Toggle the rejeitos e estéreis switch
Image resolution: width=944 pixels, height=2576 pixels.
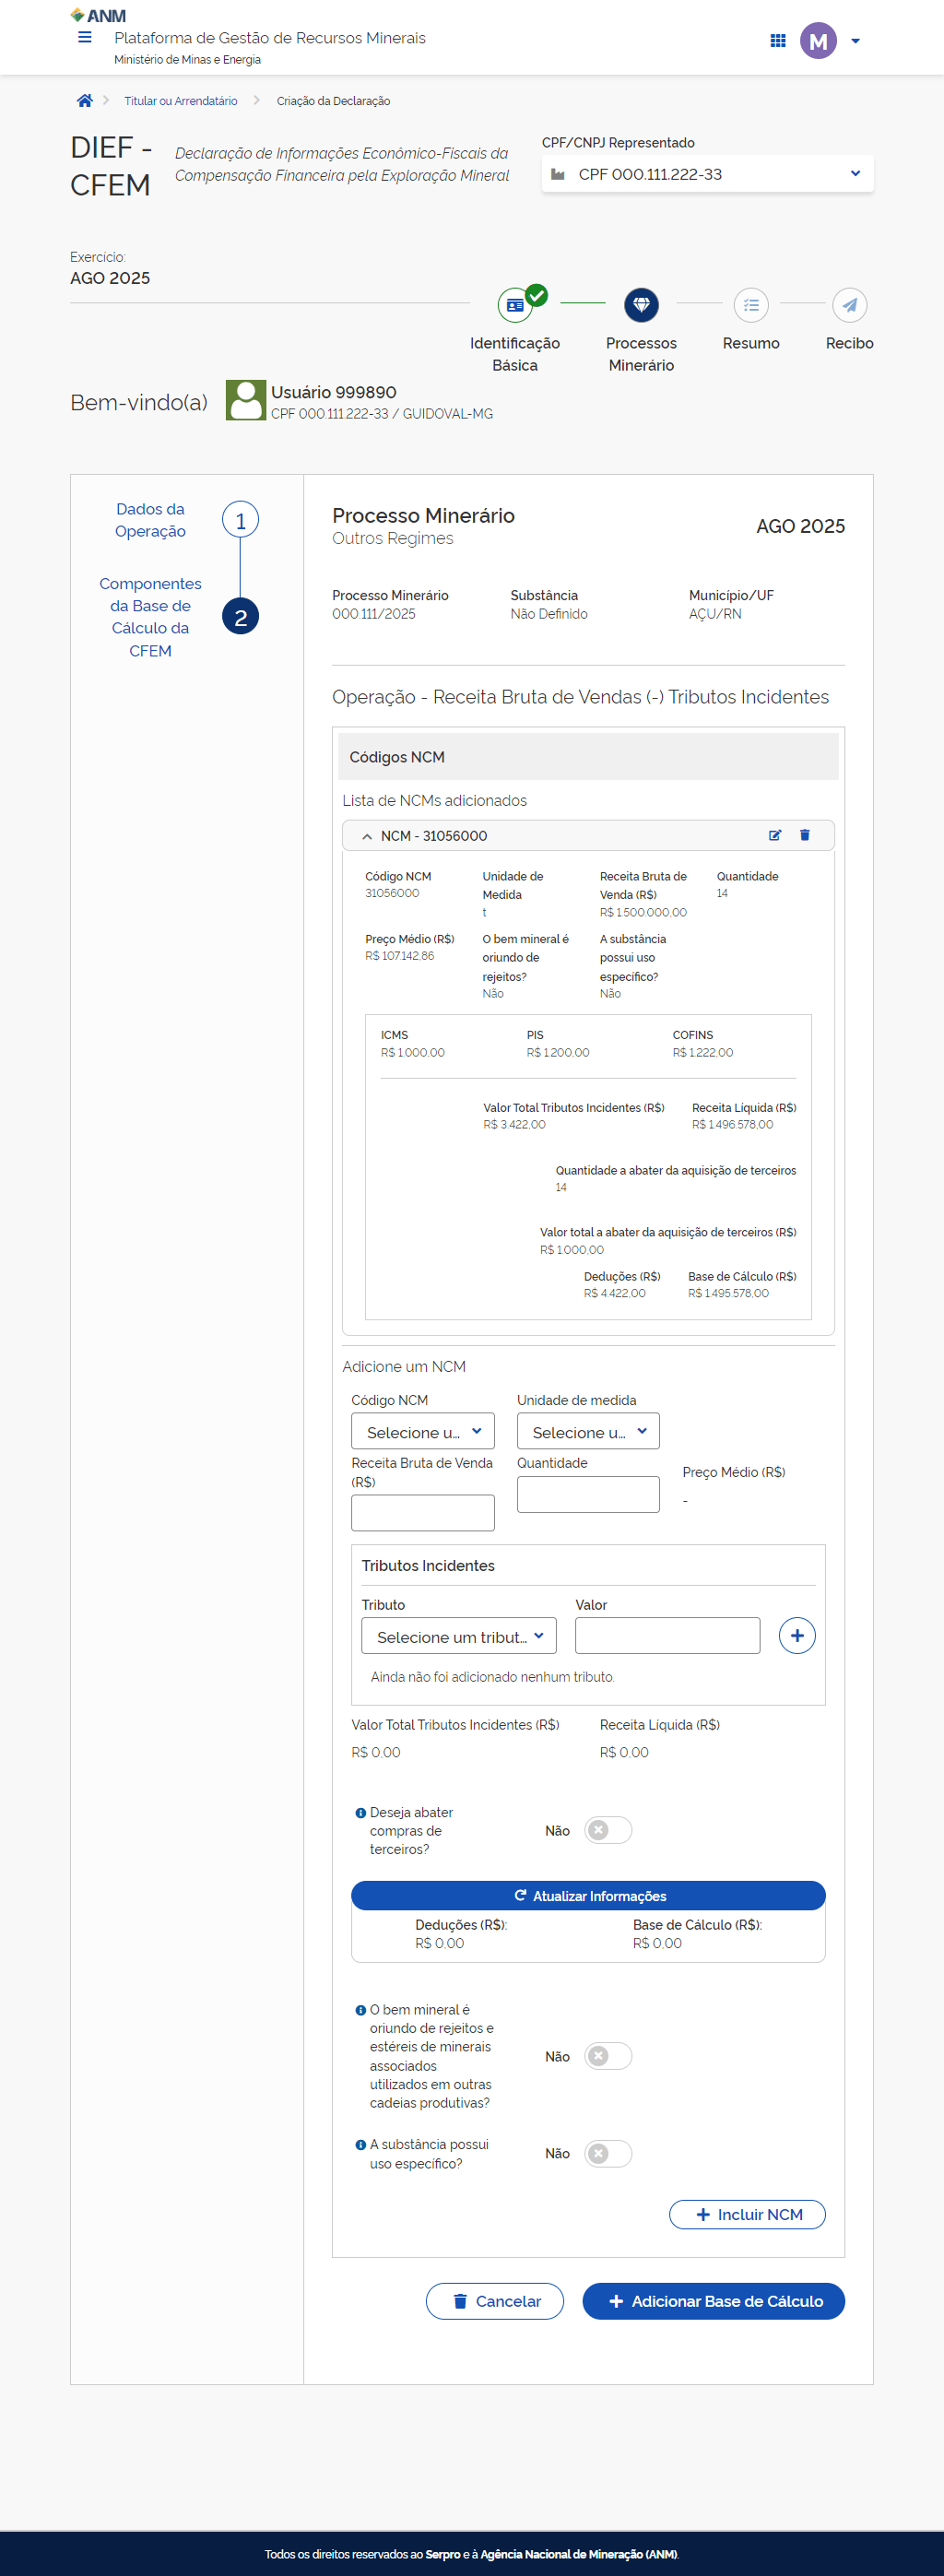(x=608, y=2056)
